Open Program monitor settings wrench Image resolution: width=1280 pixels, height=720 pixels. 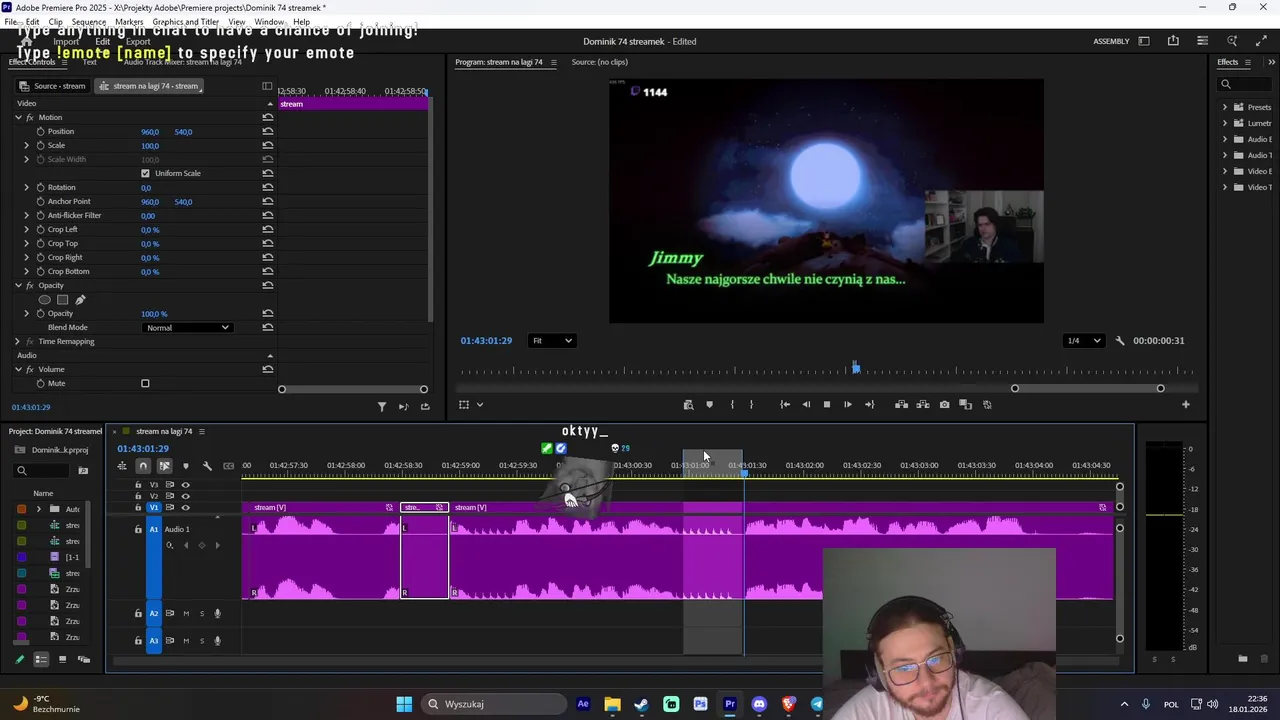click(1119, 341)
